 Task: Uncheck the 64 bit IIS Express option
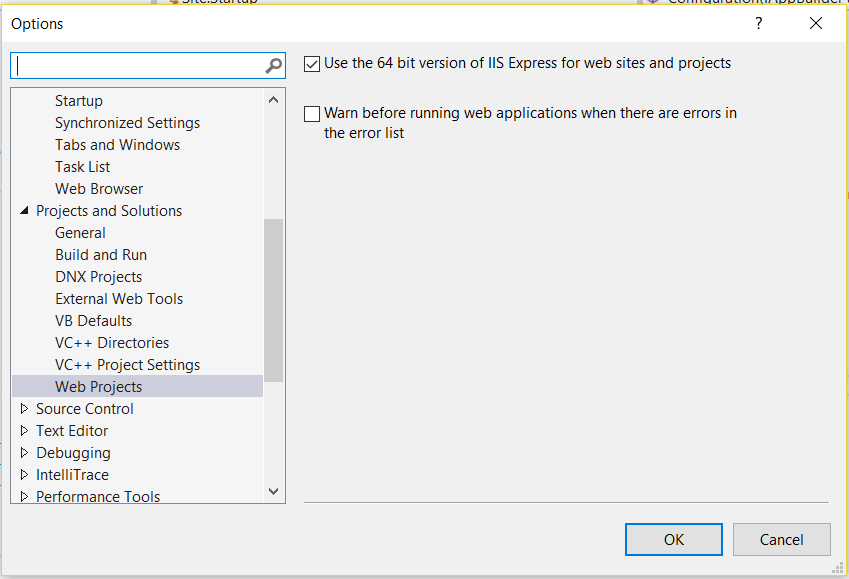312,64
